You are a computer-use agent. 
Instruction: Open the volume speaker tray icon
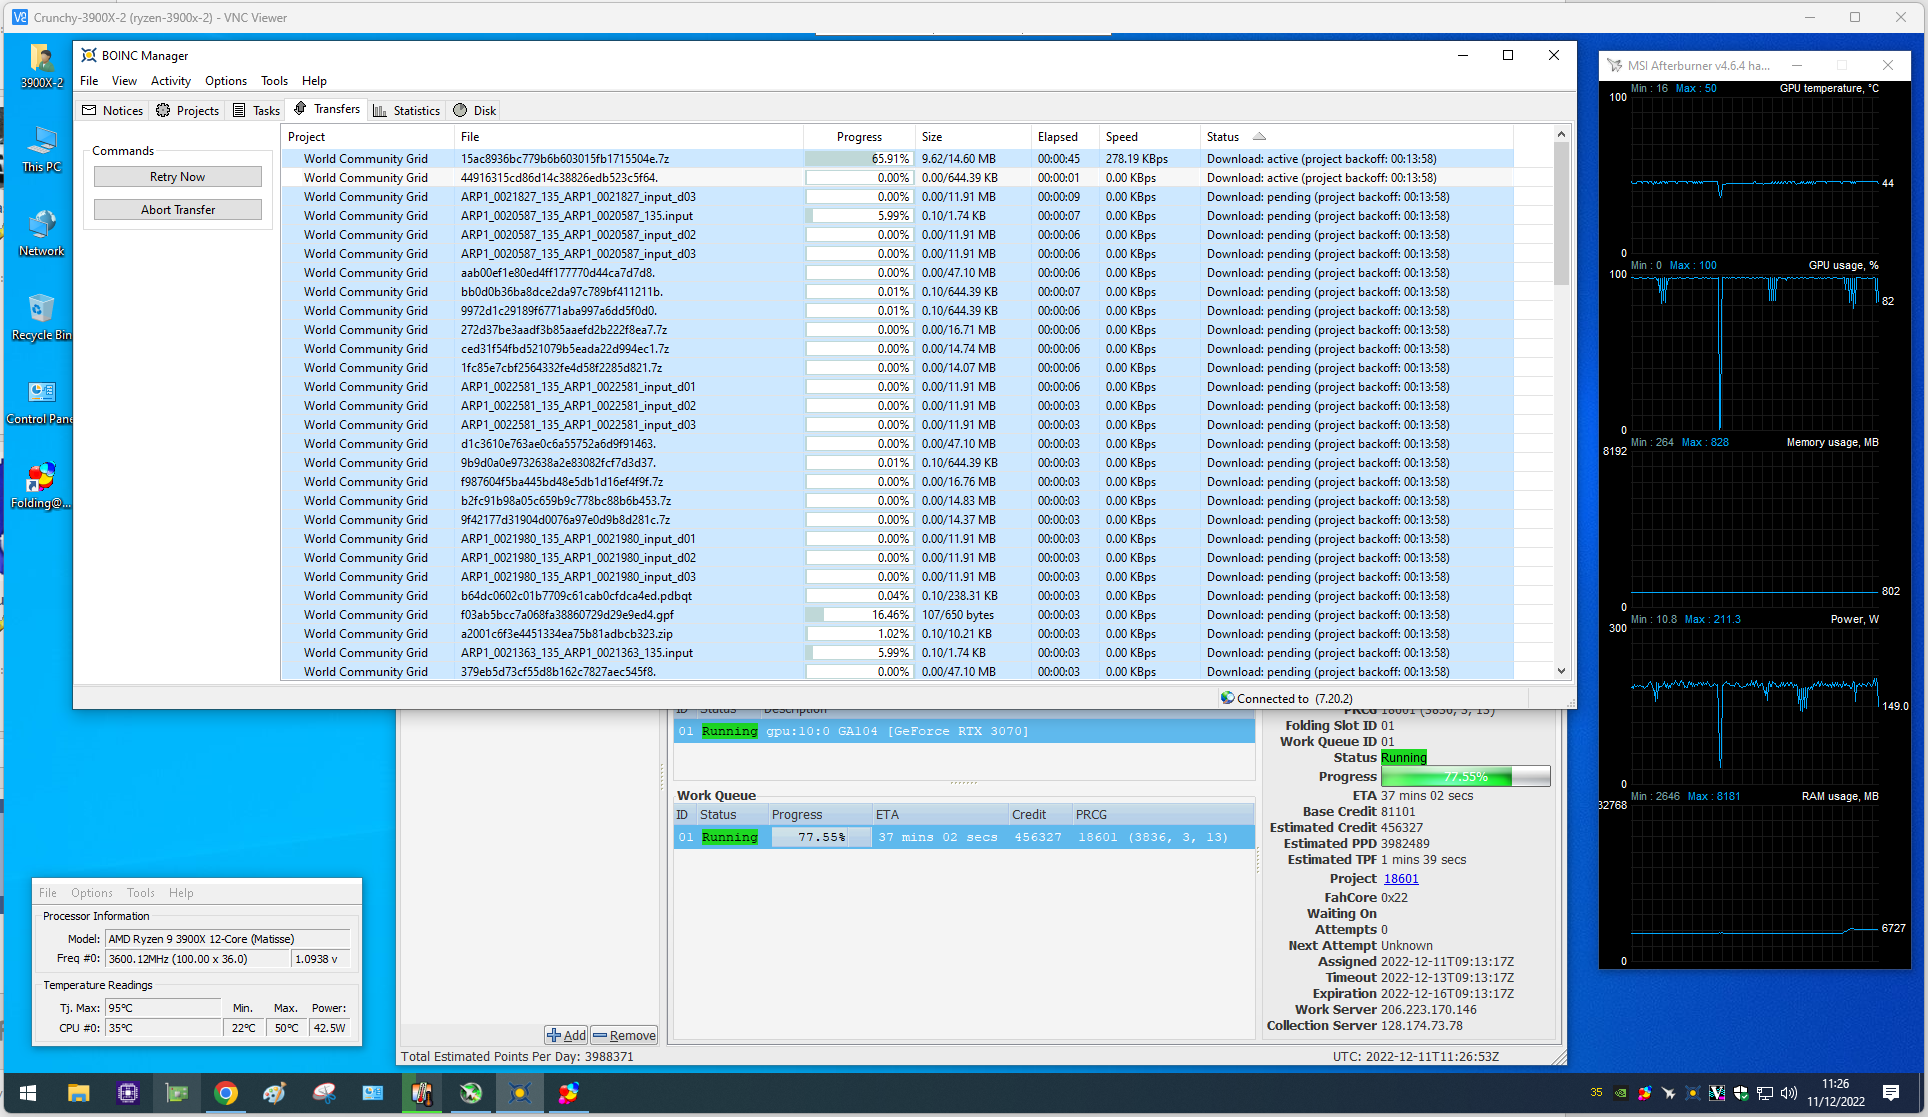click(1789, 1093)
